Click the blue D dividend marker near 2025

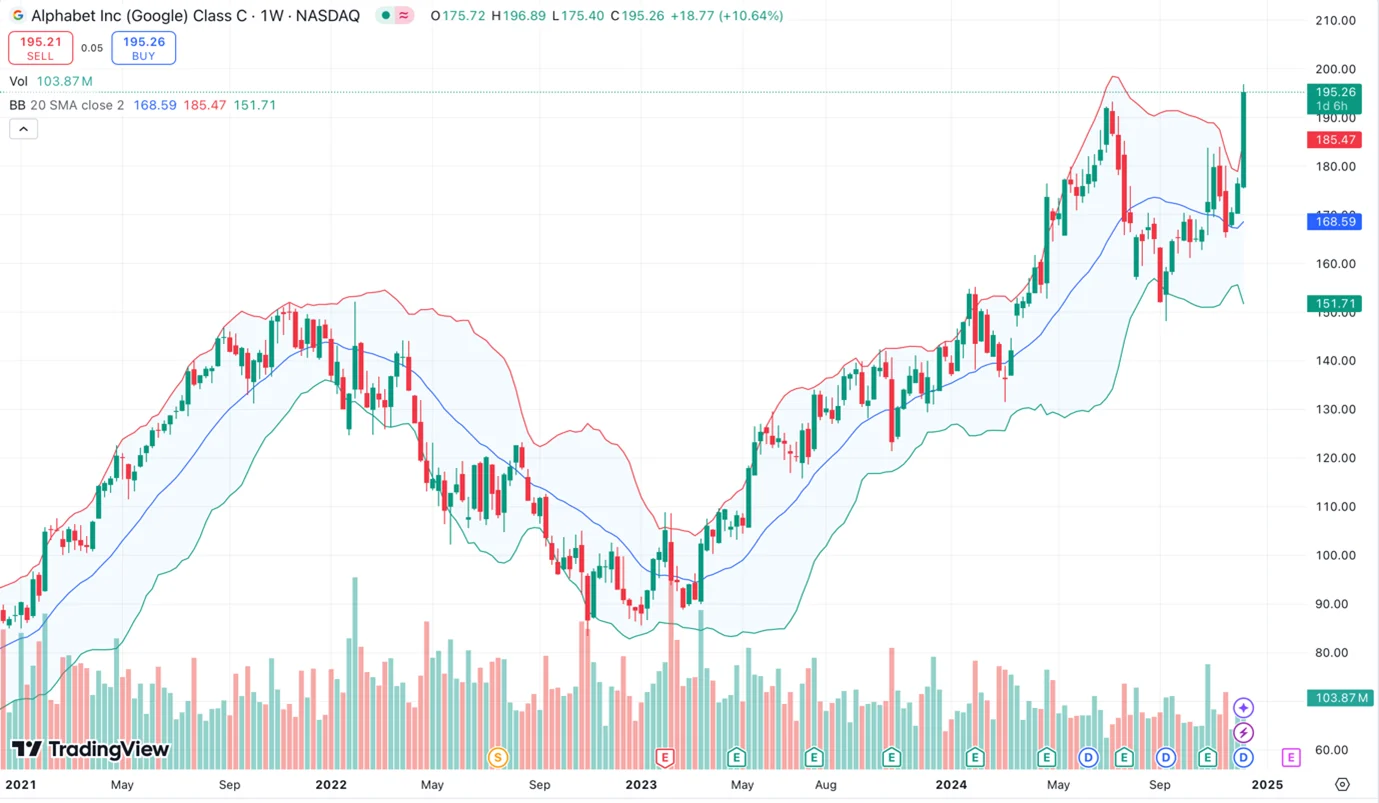pos(1243,757)
